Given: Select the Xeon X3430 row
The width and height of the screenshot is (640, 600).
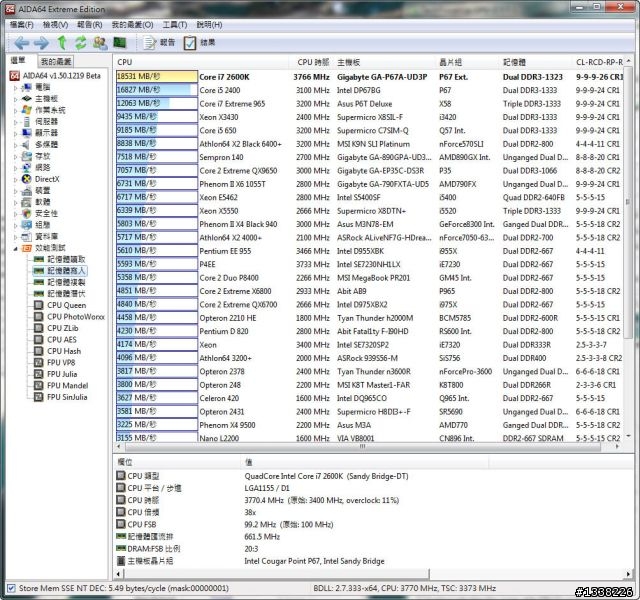Looking at the screenshot, I should pyautogui.click(x=369, y=117).
